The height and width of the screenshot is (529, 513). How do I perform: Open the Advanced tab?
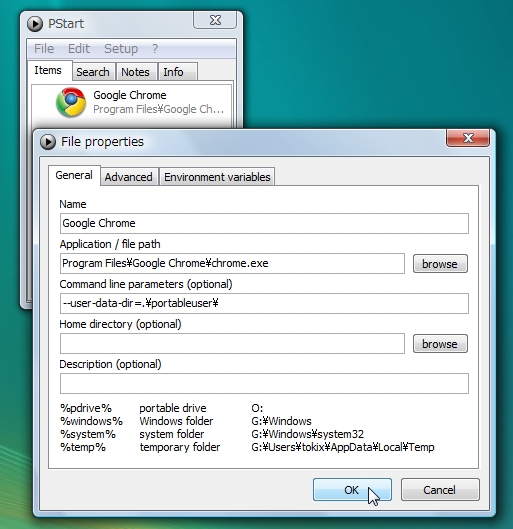click(x=129, y=177)
